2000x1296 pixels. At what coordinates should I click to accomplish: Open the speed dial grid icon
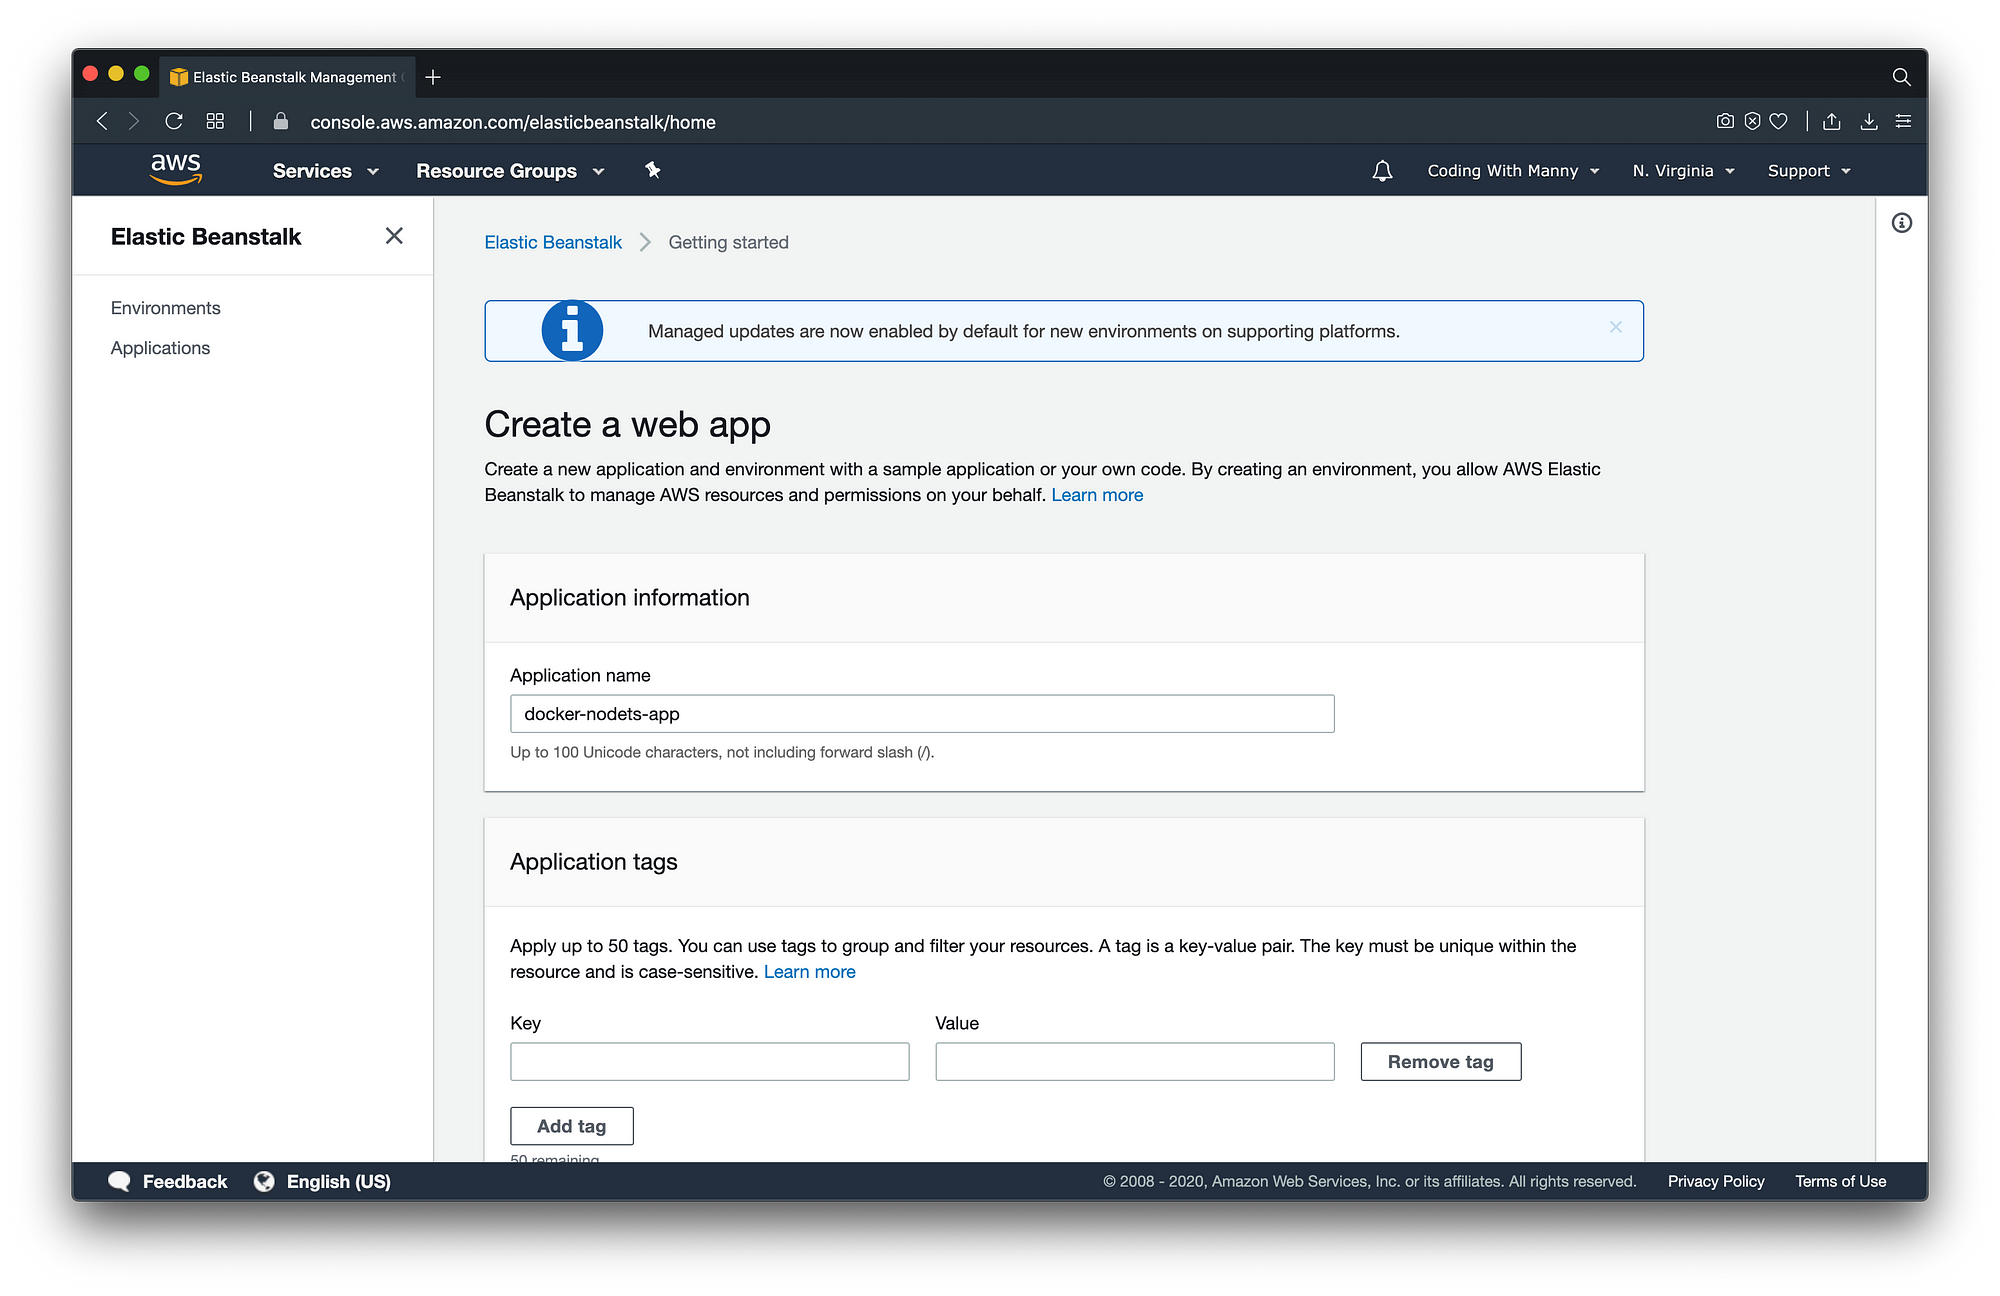pyautogui.click(x=215, y=121)
